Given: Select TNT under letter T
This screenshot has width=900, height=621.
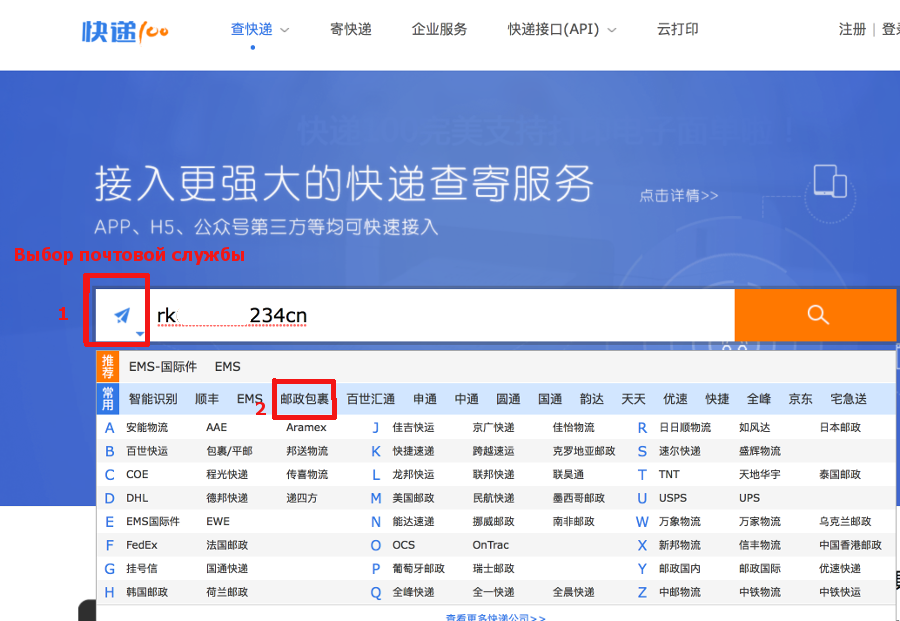Looking at the screenshot, I should pos(669,475).
